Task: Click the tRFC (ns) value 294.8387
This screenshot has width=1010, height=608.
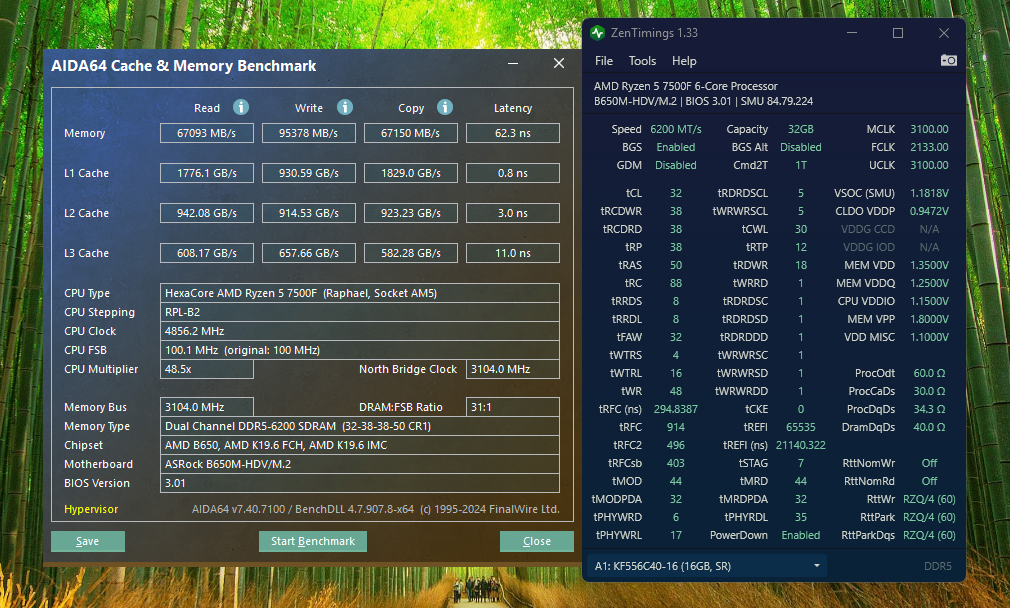Action: pyautogui.click(x=676, y=409)
